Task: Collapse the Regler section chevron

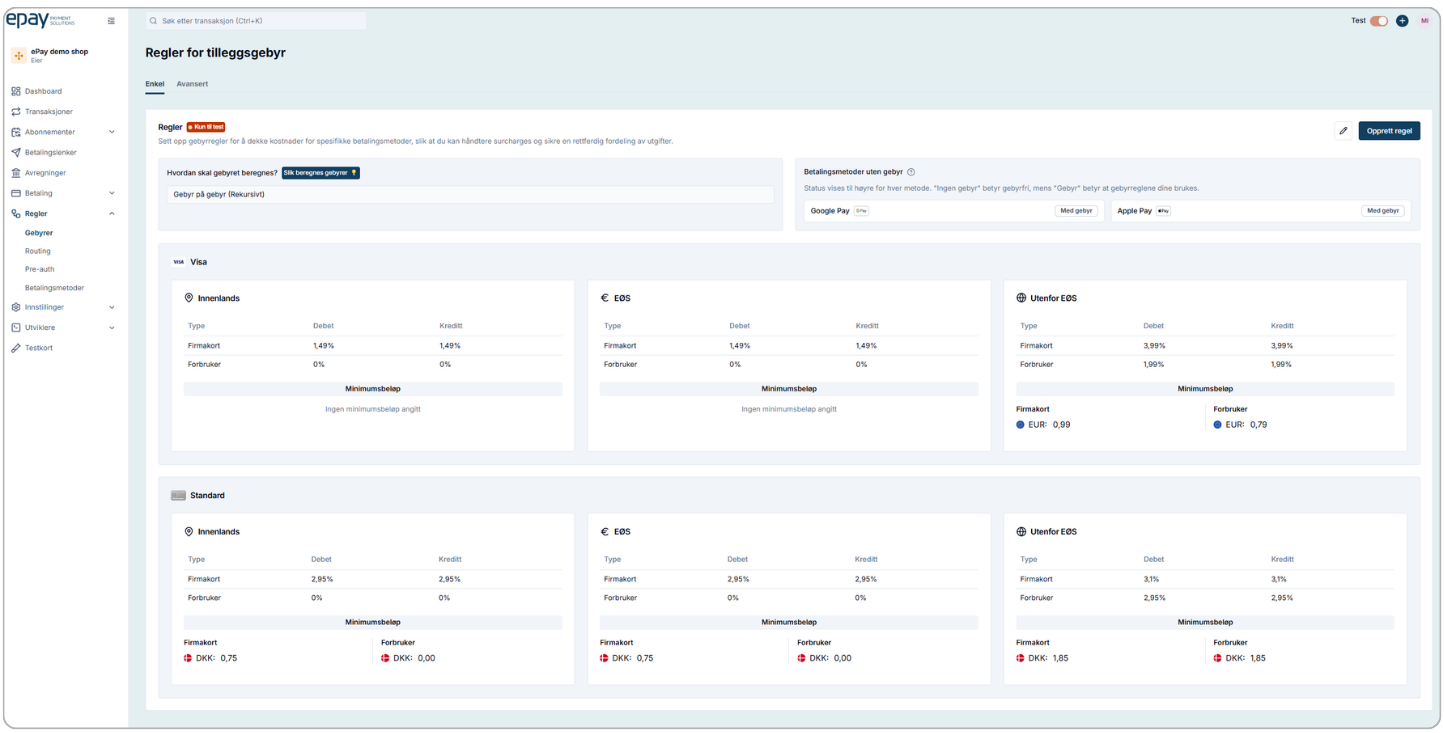Action: [111, 214]
